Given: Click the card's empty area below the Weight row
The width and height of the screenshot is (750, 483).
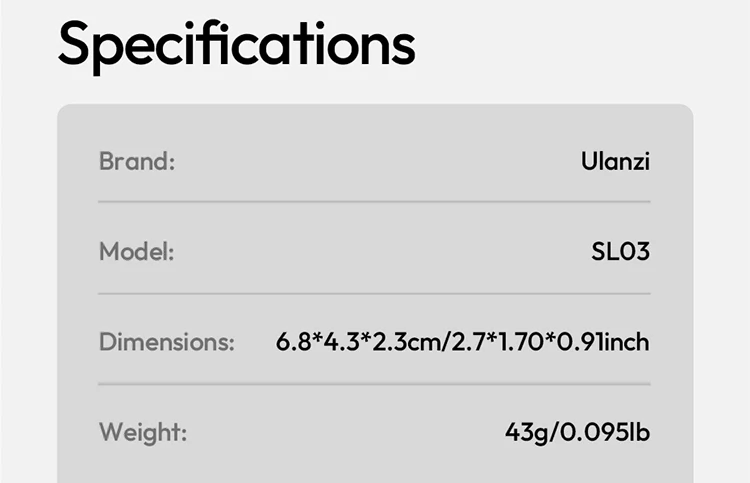Looking at the screenshot, I should (374, 470).
